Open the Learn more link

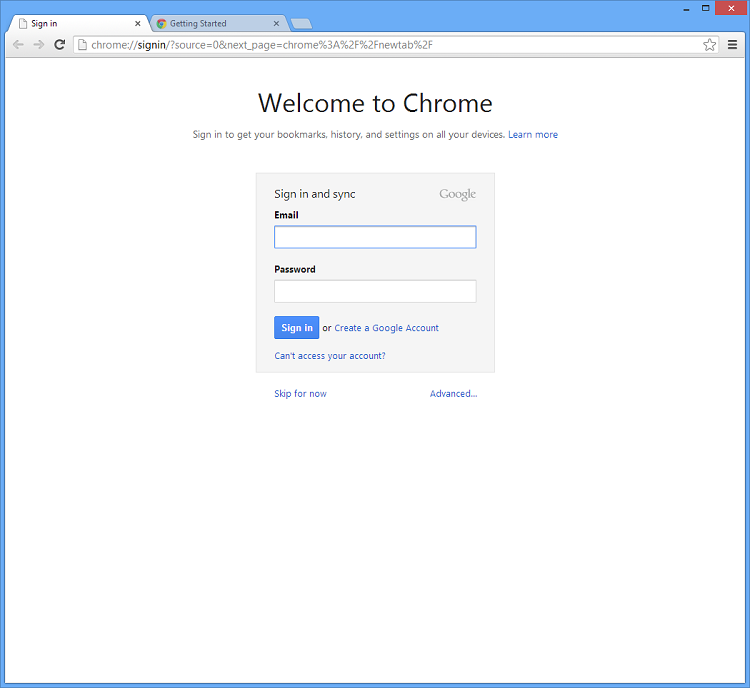(x=533, y=135)
